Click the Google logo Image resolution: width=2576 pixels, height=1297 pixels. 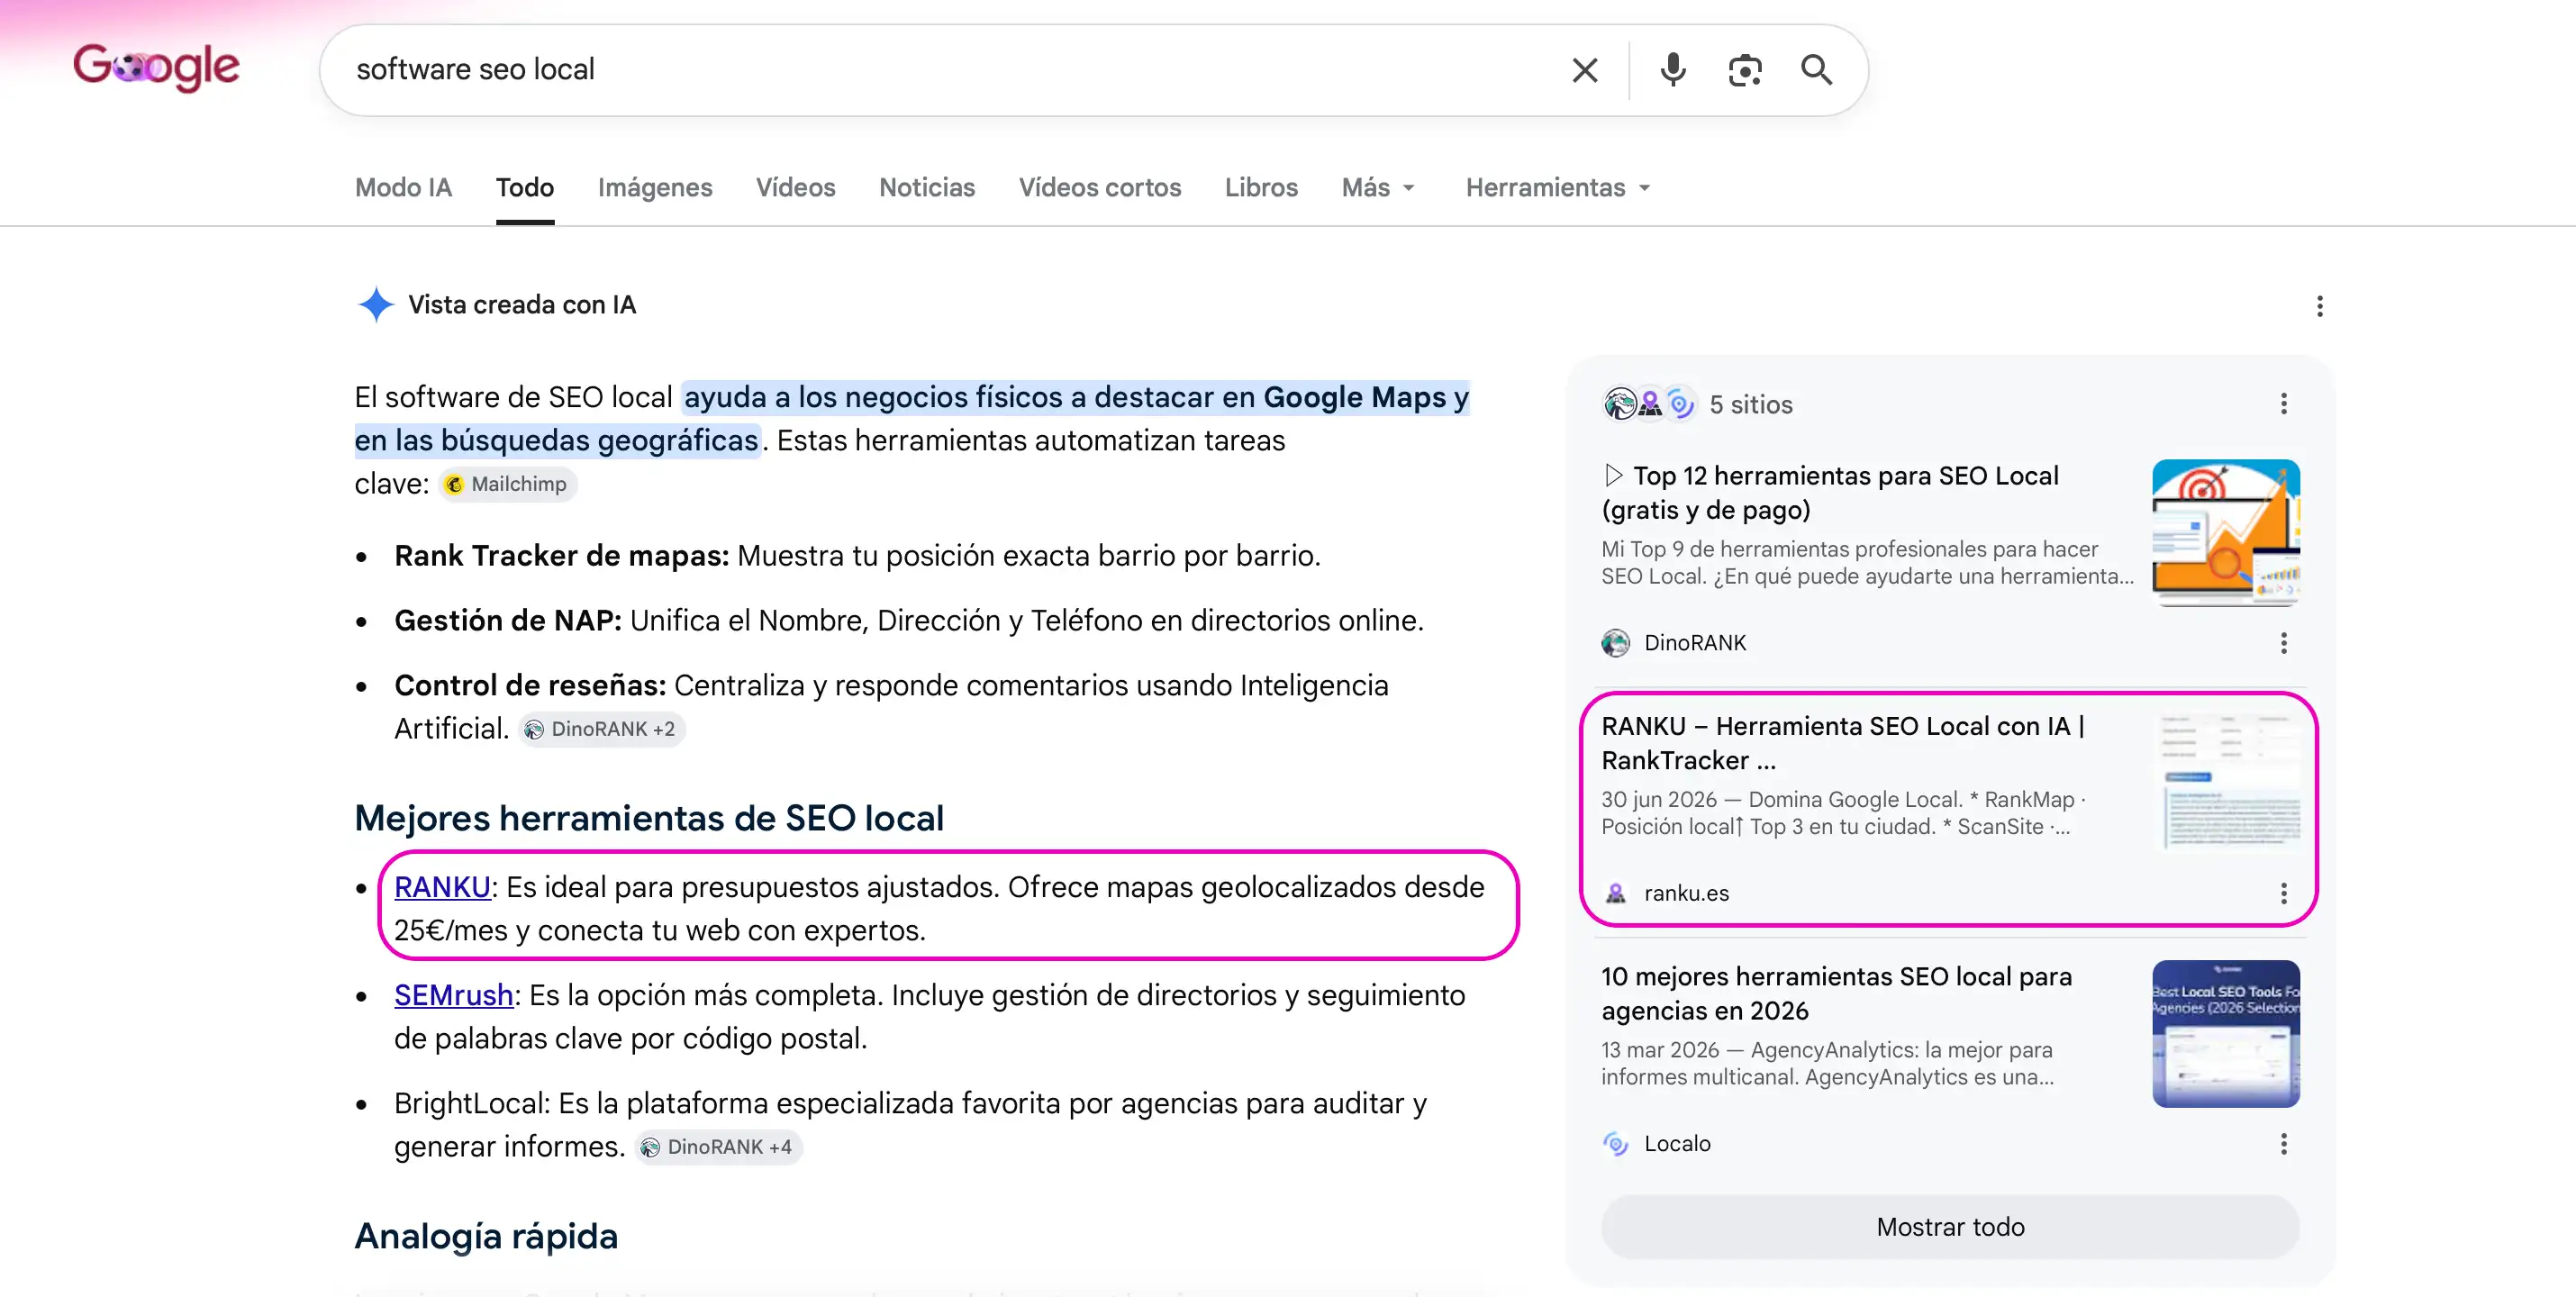pos(156,67)
